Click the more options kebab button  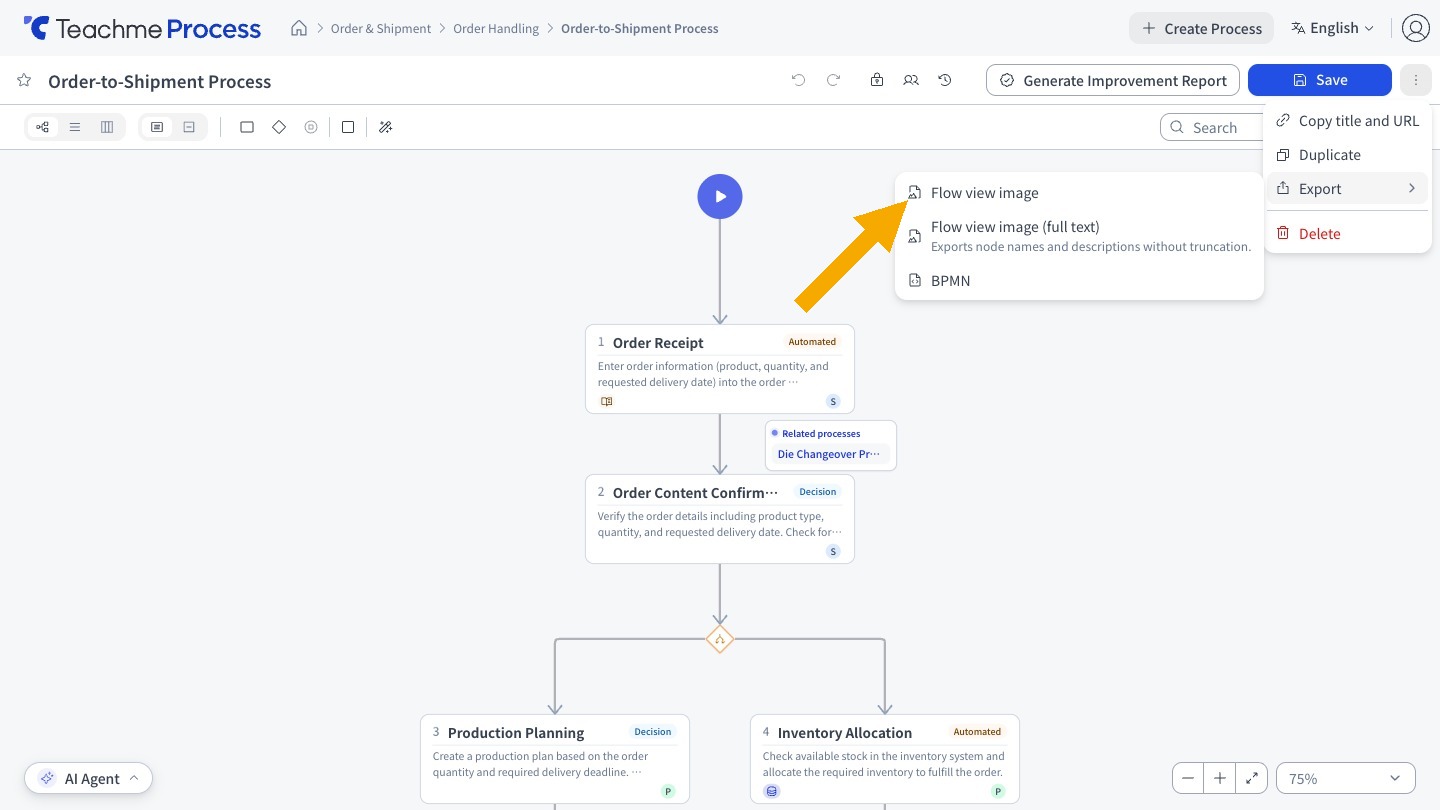(1416, 80)
